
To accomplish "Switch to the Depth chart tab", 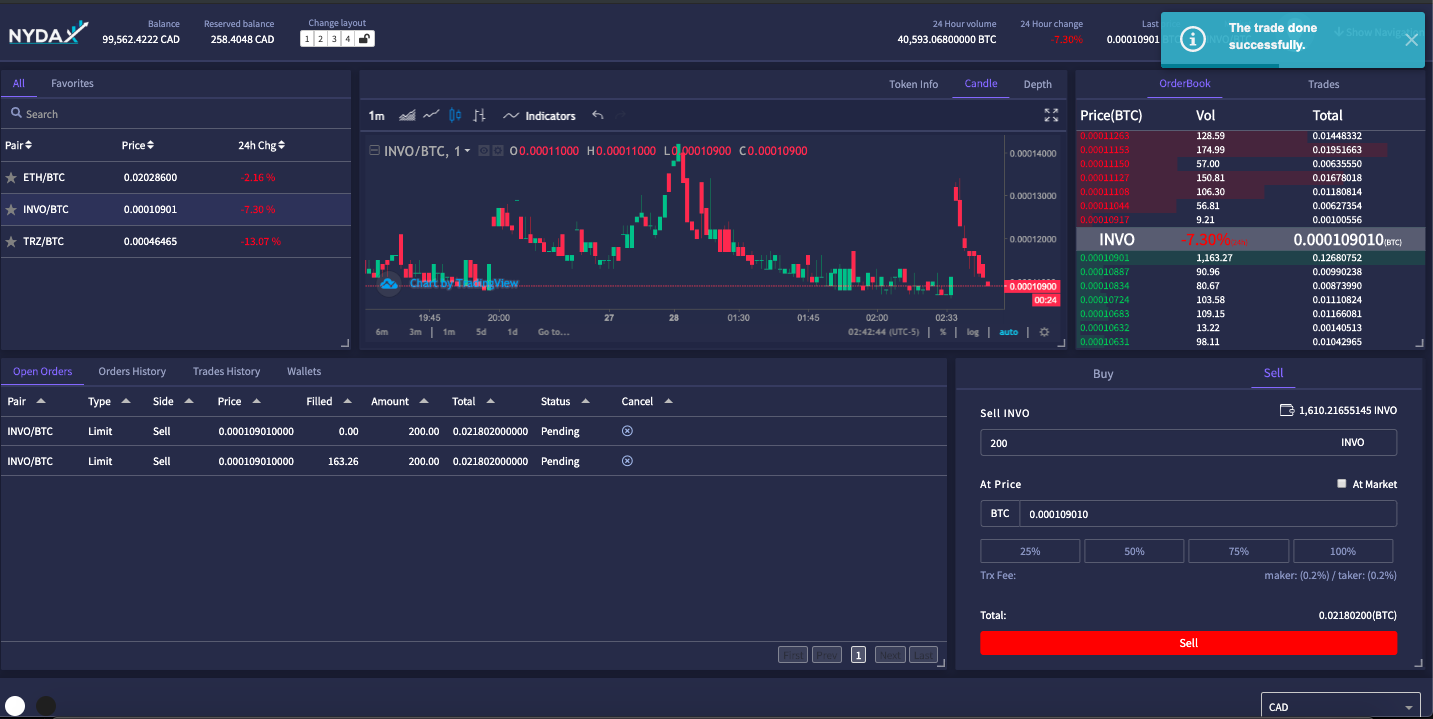I will 1037,84.
